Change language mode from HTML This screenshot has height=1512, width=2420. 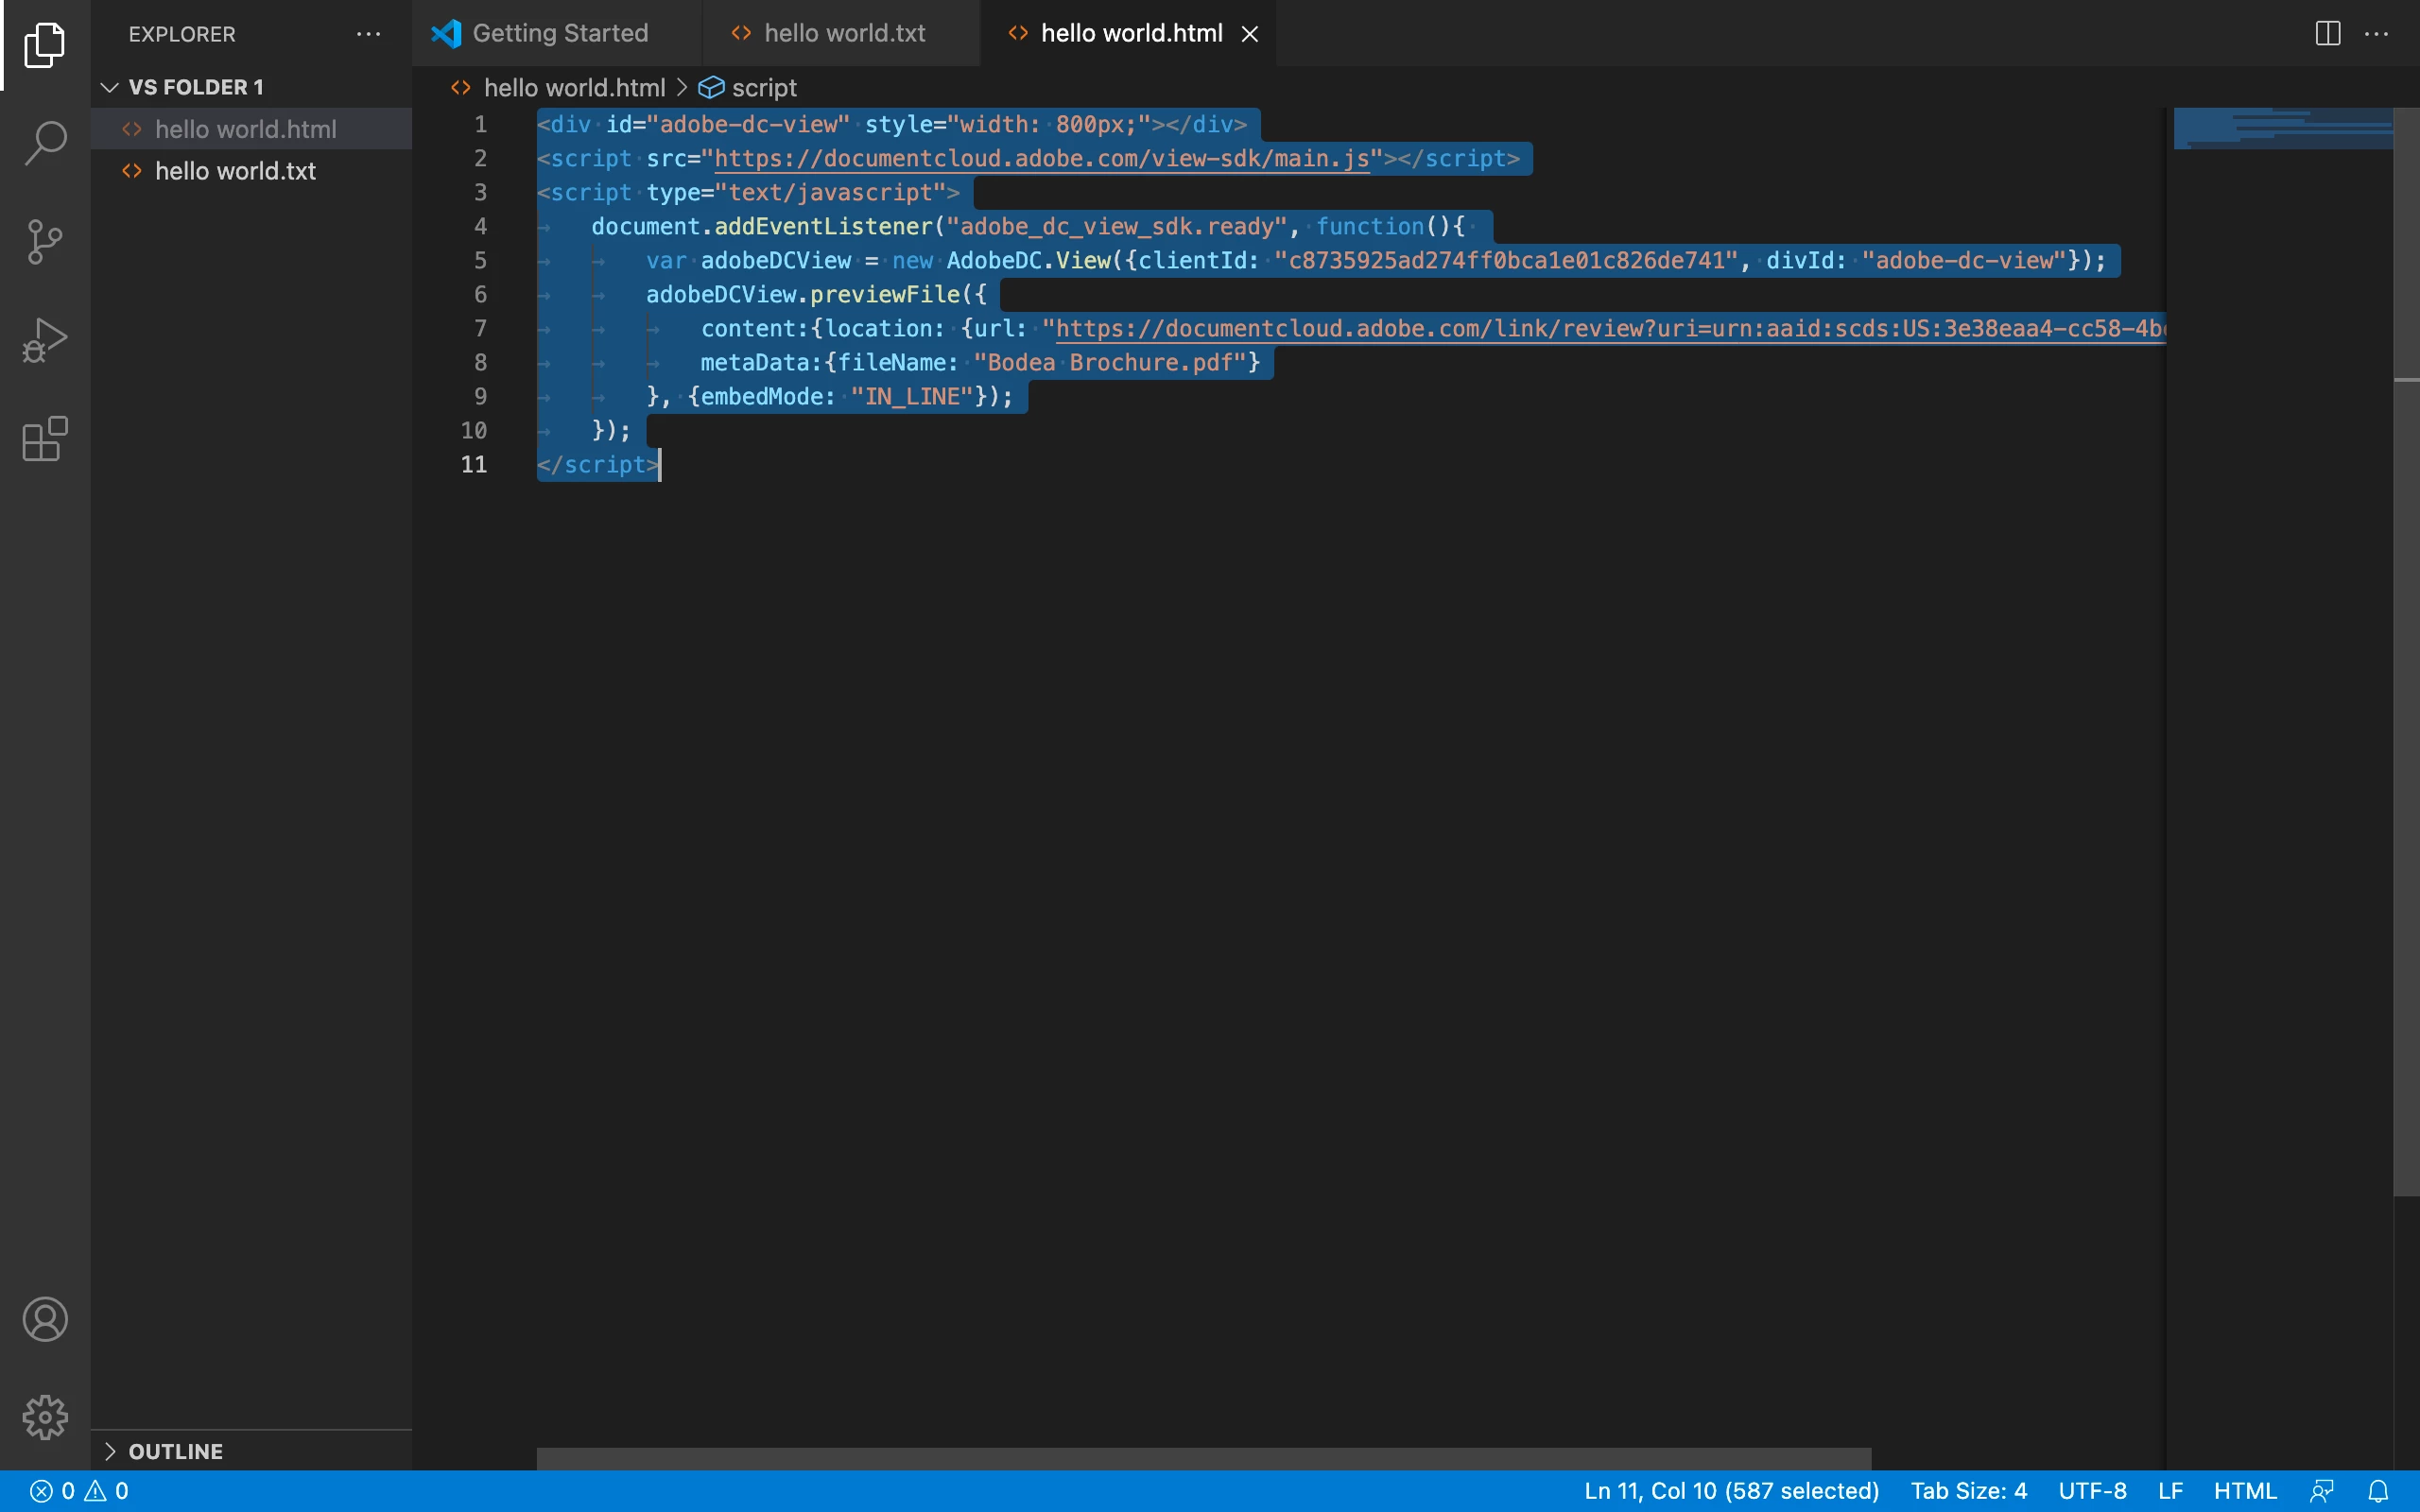click(2244, 1491)
